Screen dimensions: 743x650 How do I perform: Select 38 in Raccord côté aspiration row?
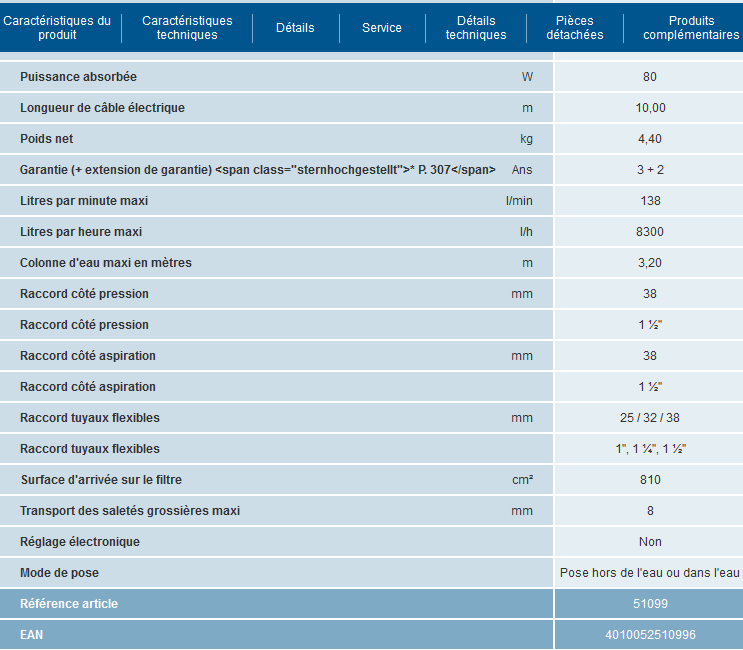[650, 356]
